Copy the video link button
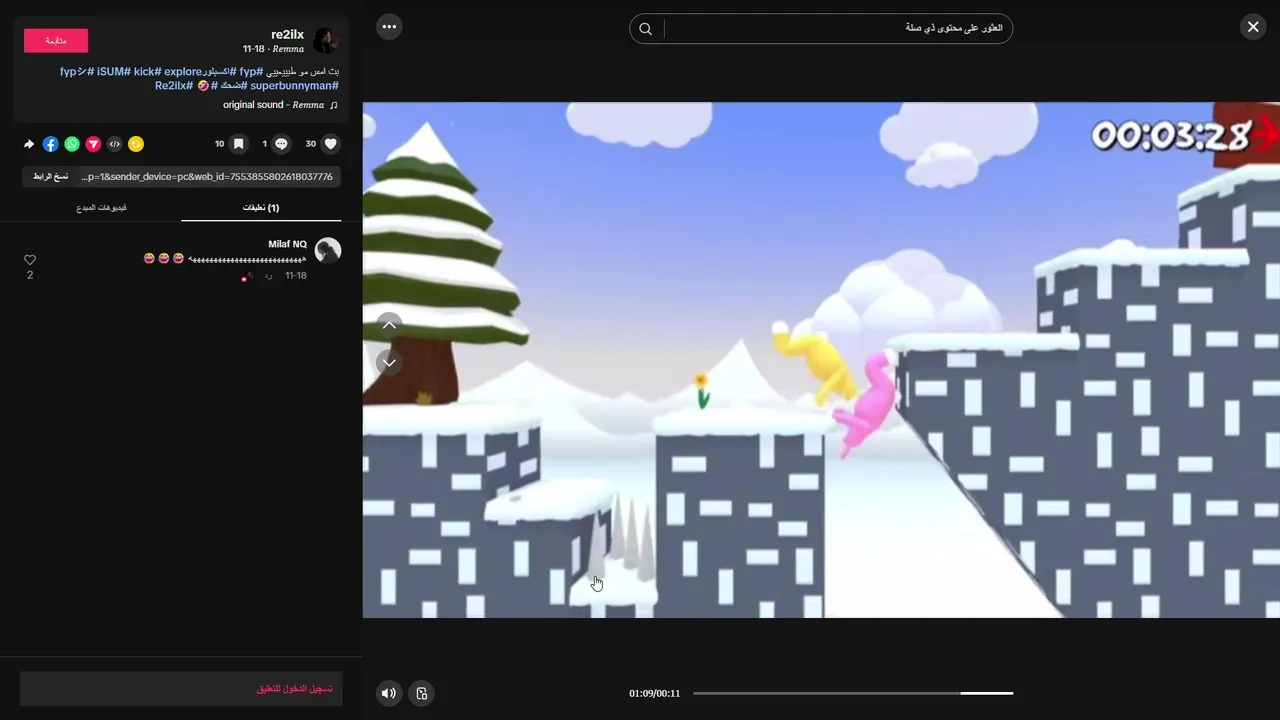 [x=50, y=176]
